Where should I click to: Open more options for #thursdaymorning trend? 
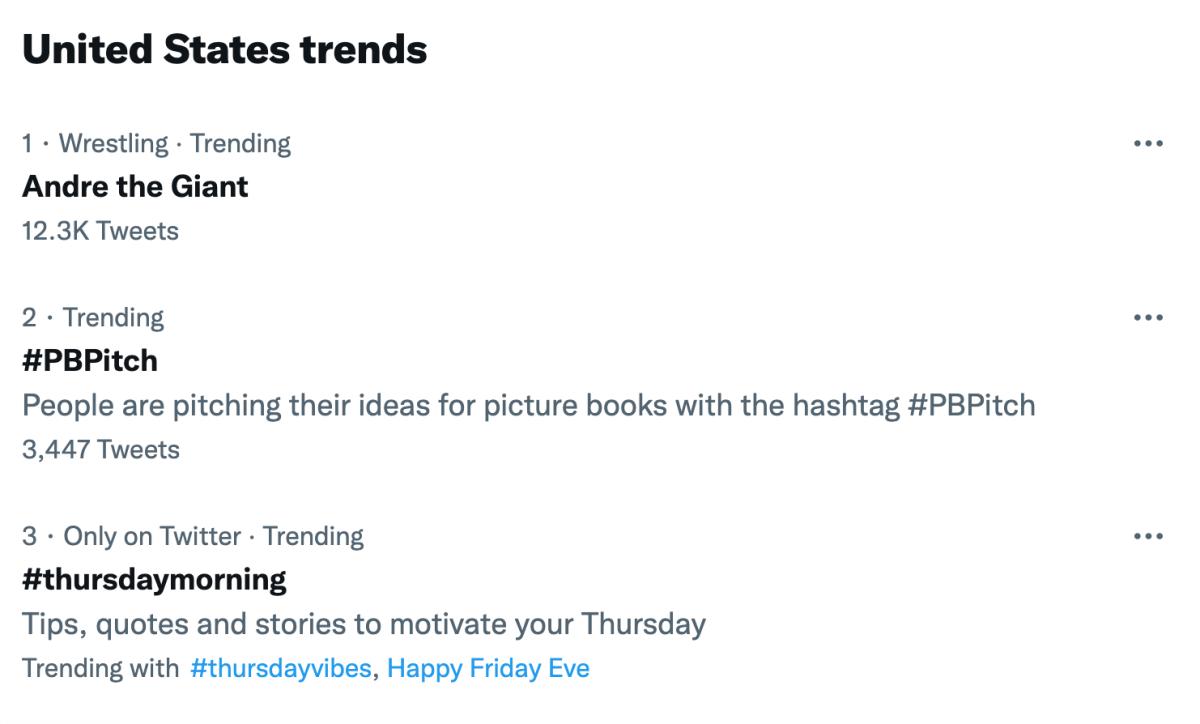(1148, 537)
